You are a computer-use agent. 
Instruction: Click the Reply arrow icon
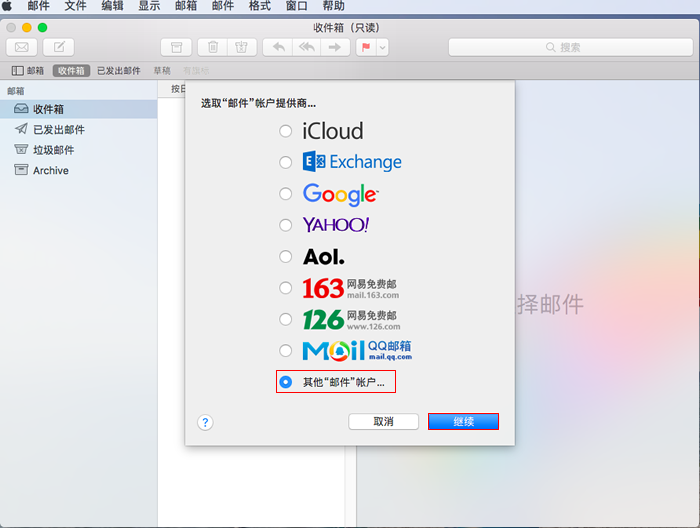pos(278,47)
